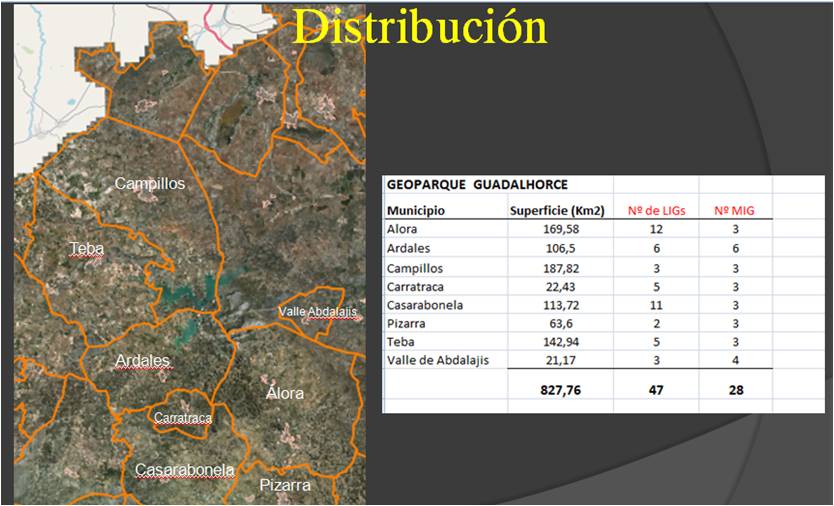Select the 'Casarabonela' label on the map

click(x=185, y=470)
